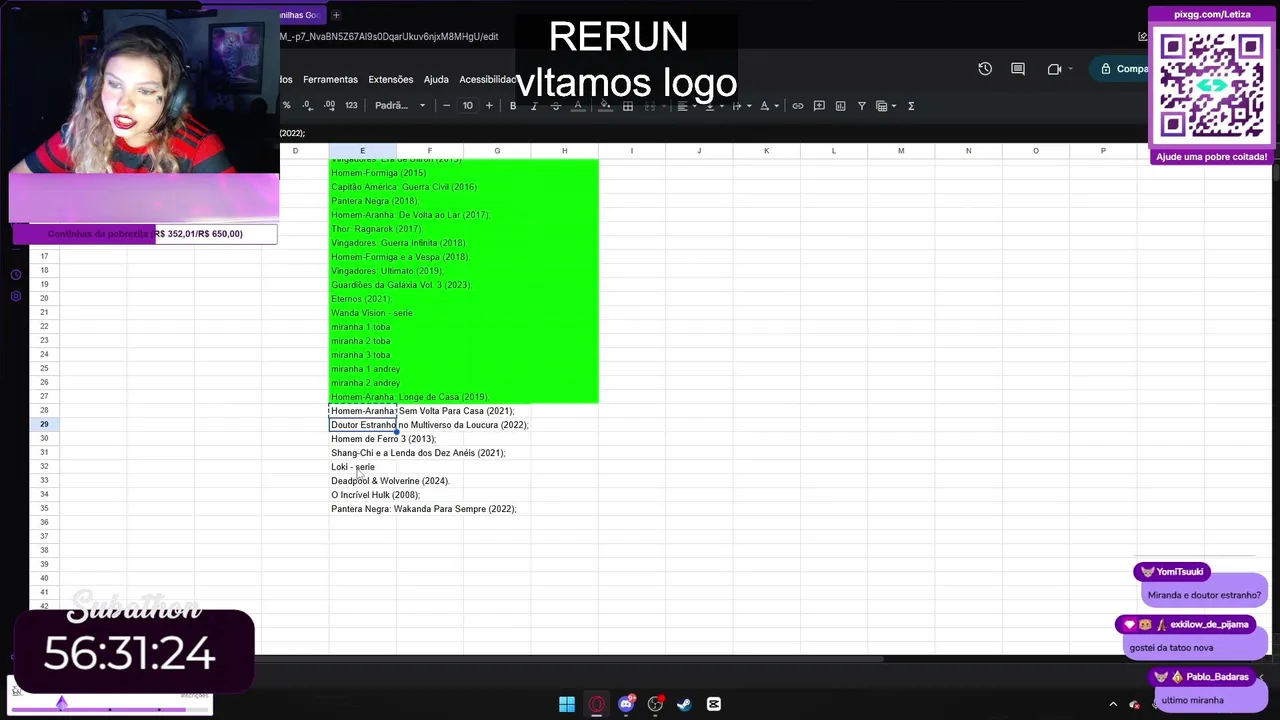
Task: Open version history clock icon
Action: tap(985, 69)
